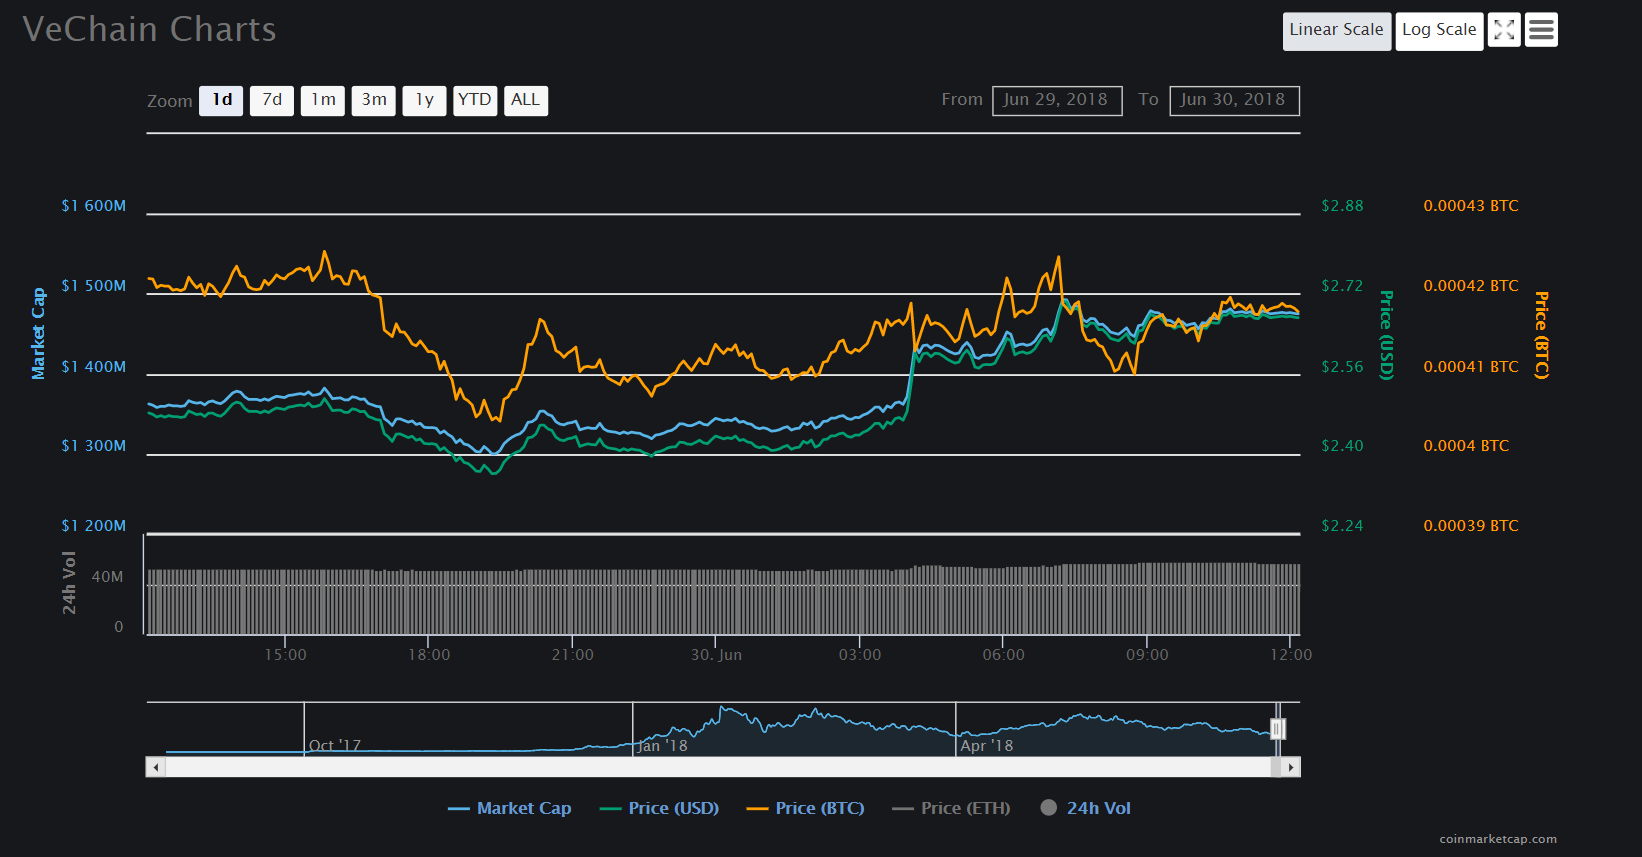Click the 15:00 time axis label

285,655
